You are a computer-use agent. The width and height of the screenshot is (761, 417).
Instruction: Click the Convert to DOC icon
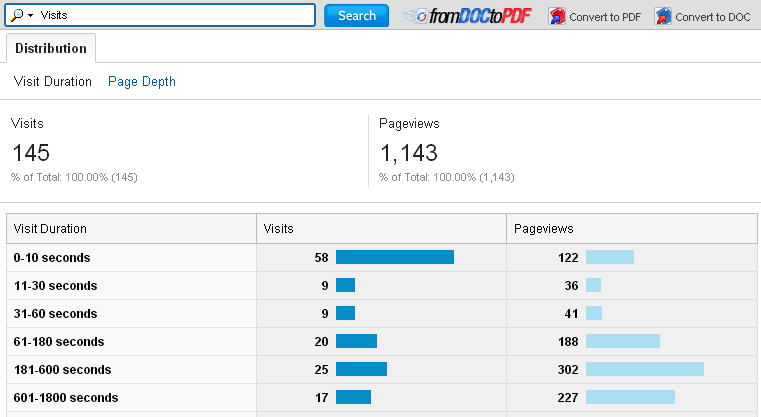663,16
